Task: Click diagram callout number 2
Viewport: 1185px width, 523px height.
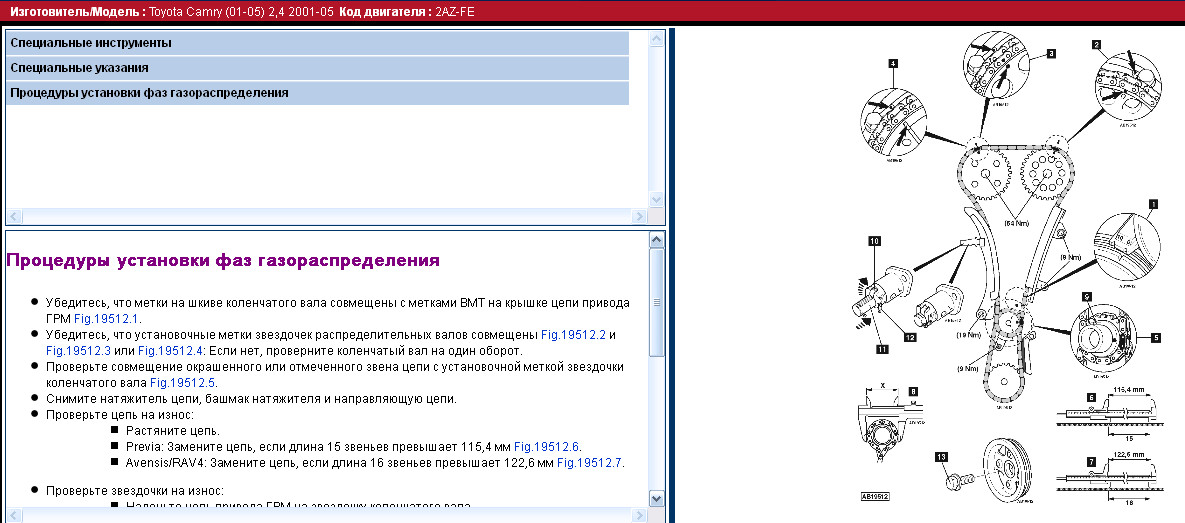Action: point(1096,45)
